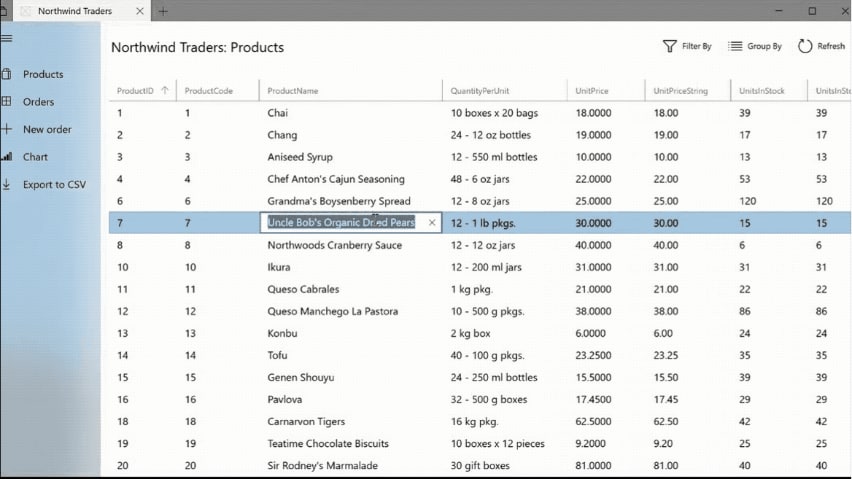Click the Chart bar icon
The height and width of the screenshot is (479, 852).
click(x=6, y=156)
